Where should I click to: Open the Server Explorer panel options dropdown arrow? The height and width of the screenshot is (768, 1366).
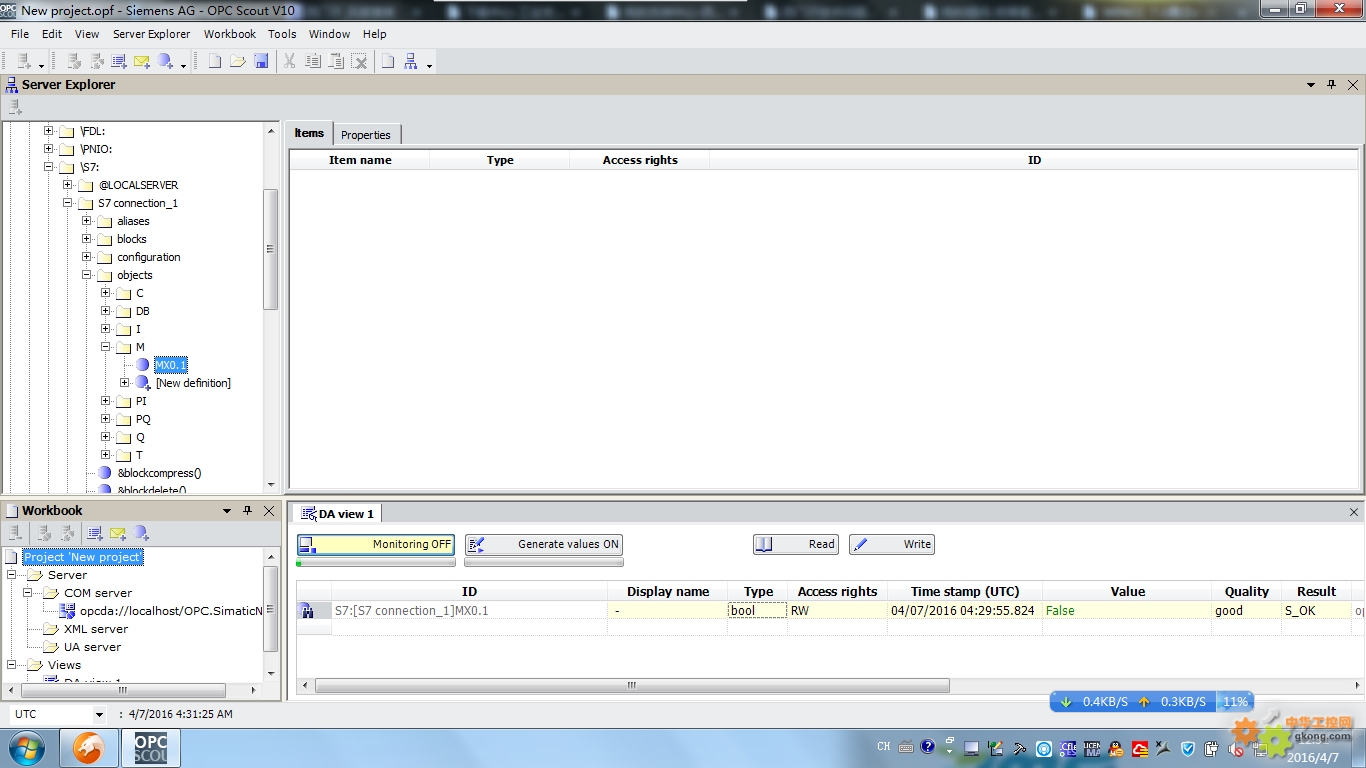1311,85
